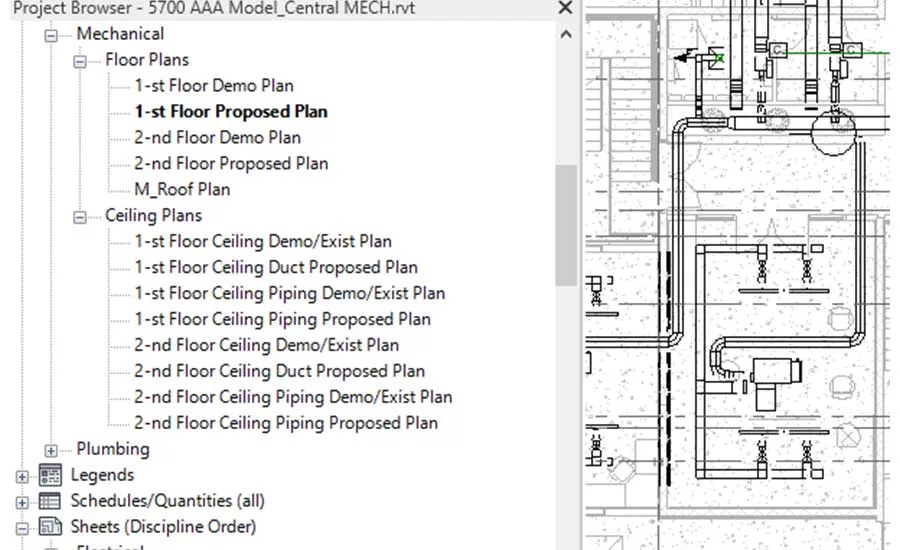Screen dimensions: 900x550
Task: Open 2-nd Floor Demo Plan
Action: click(218, 137)
